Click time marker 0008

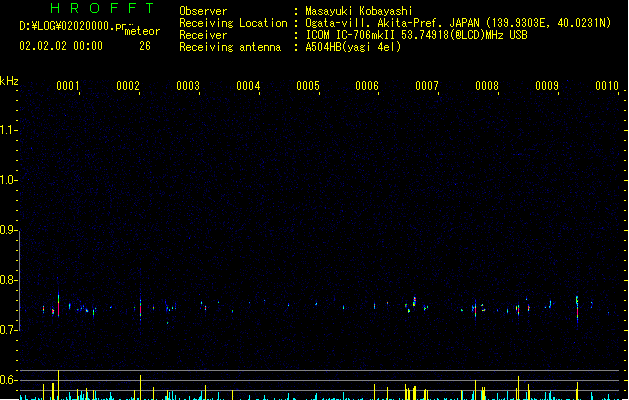(x=487, y=86)
